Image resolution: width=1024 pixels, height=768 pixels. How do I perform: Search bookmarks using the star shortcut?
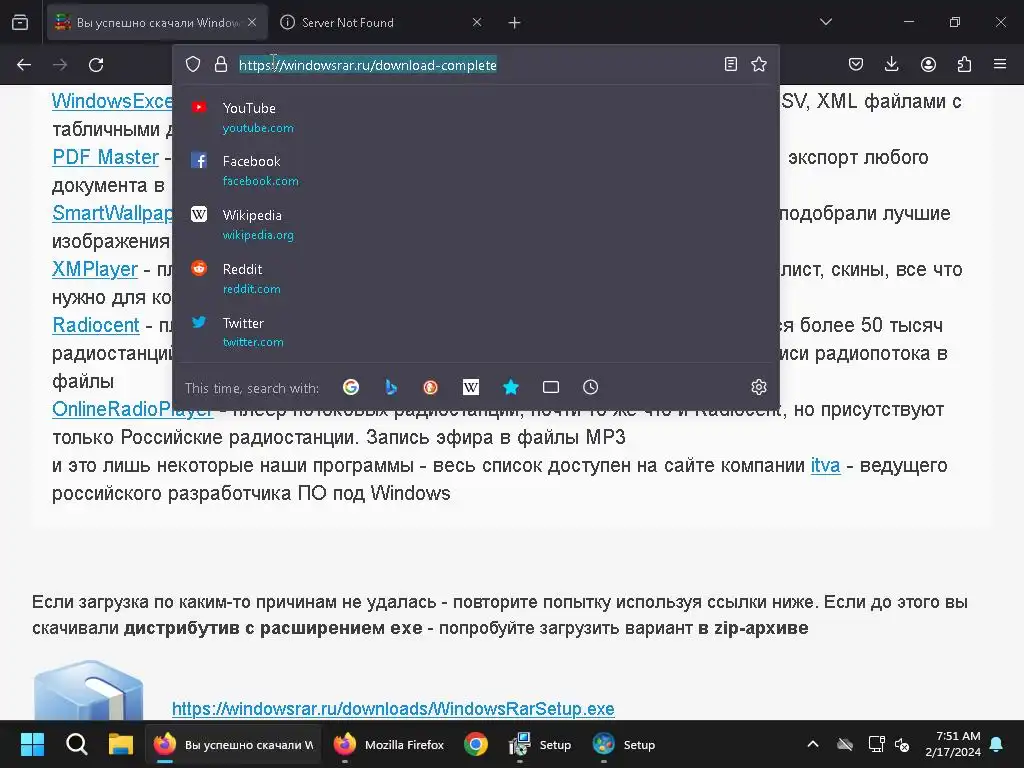click(x=511, y=387)
